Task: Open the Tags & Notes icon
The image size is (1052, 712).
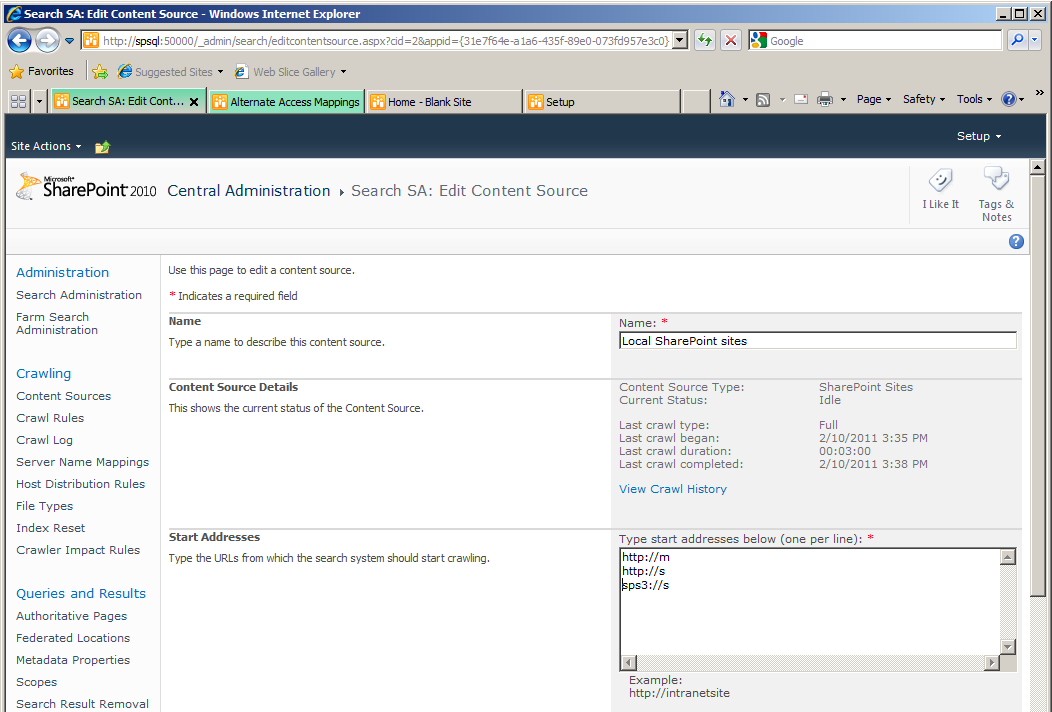Action: 996,181
